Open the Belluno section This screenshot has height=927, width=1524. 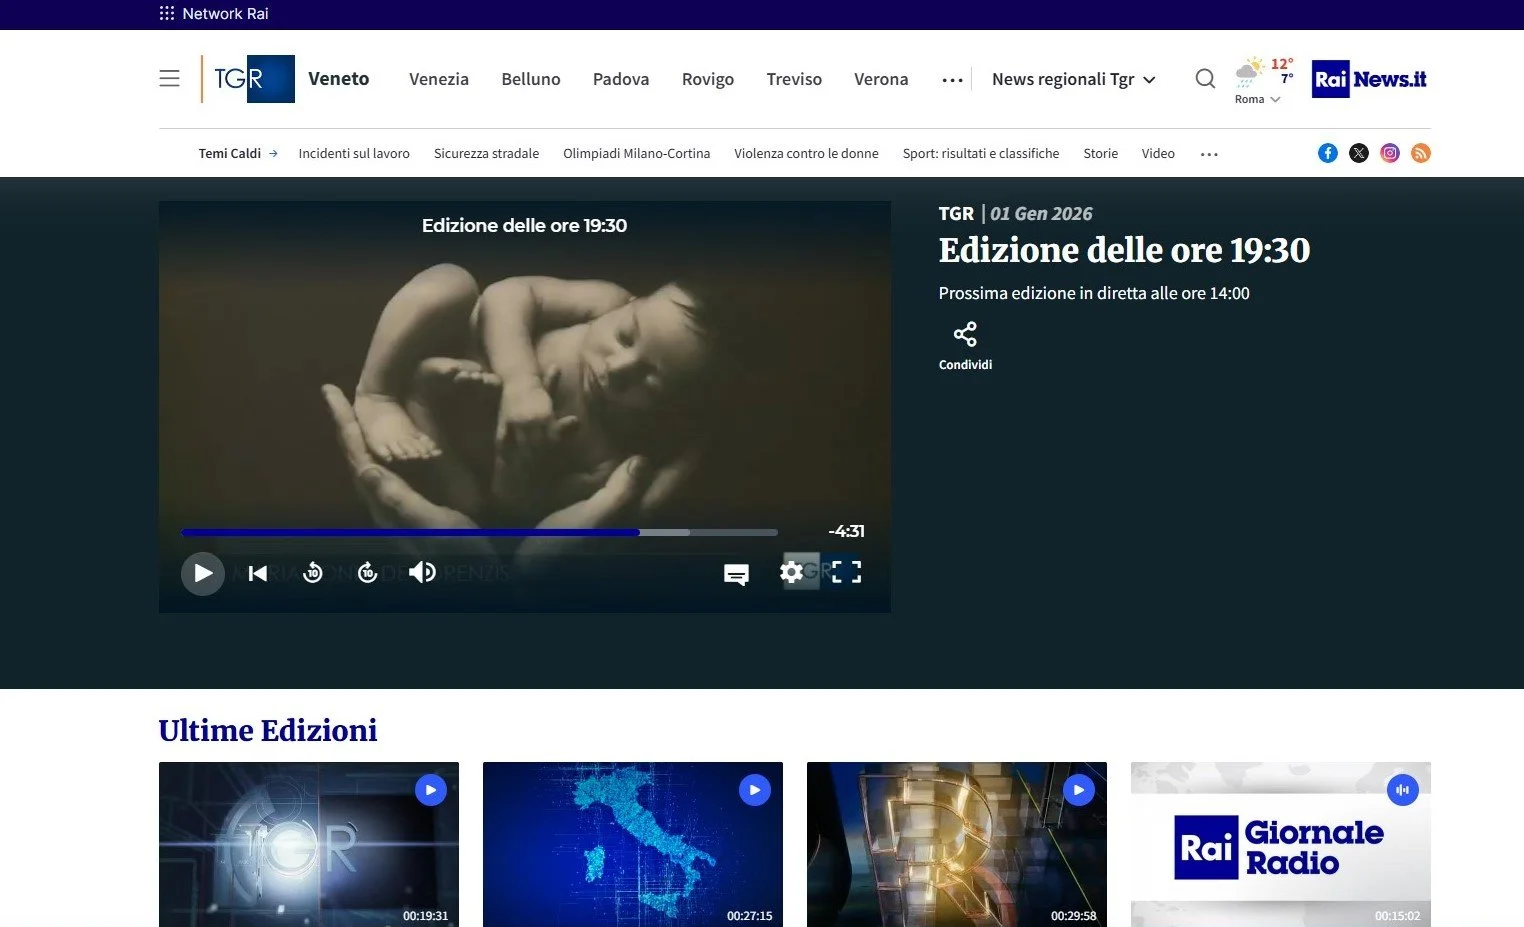point(531,79)
